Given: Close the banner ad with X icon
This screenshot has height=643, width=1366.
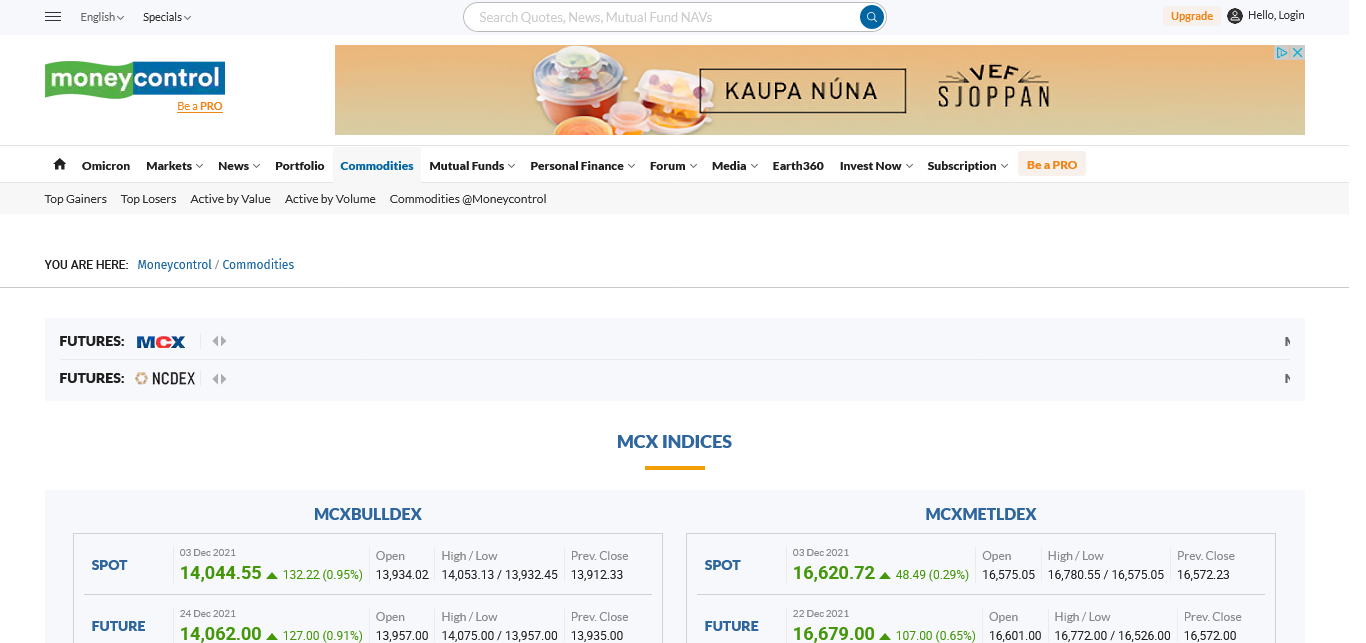Looking at the screenshot, I should pos(1297,53).
